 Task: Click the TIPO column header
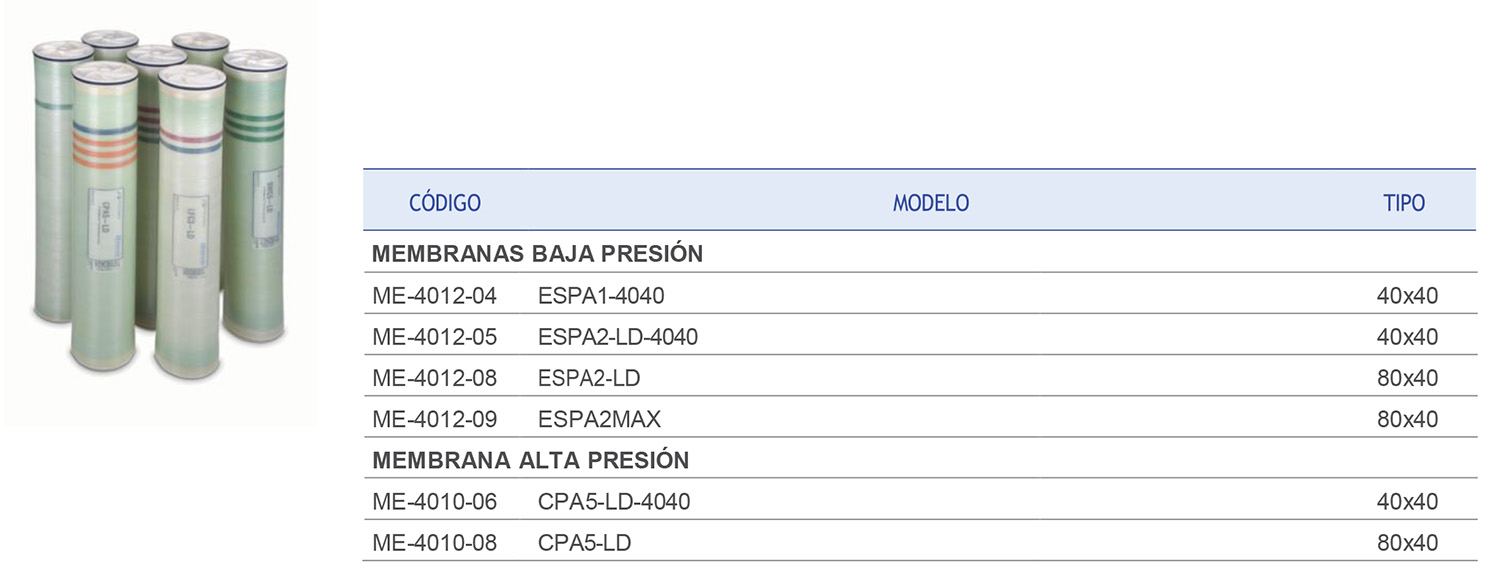click(x=1404, y=203)
